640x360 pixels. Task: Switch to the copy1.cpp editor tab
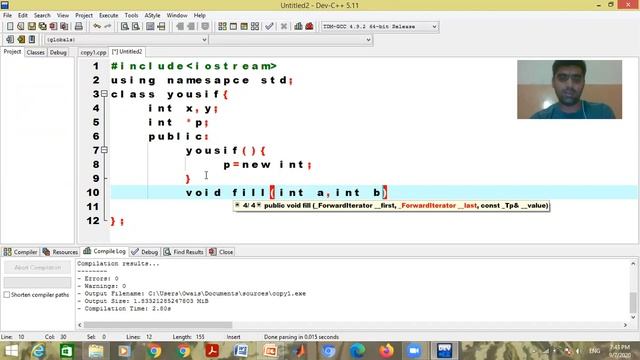(x=93, y=52)
